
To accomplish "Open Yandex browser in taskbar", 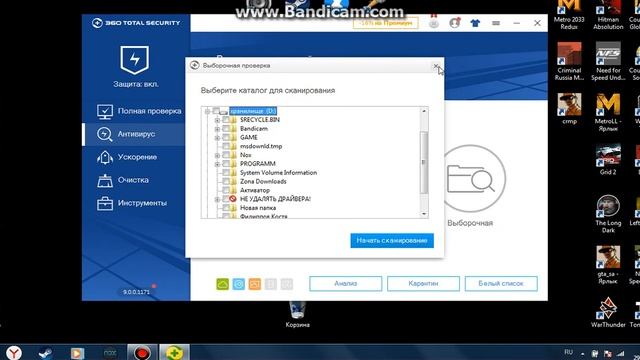I will coord(14,353).
